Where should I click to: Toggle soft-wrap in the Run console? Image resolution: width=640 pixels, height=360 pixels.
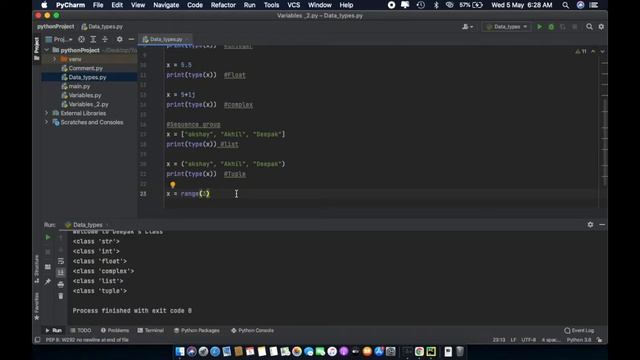61,261
